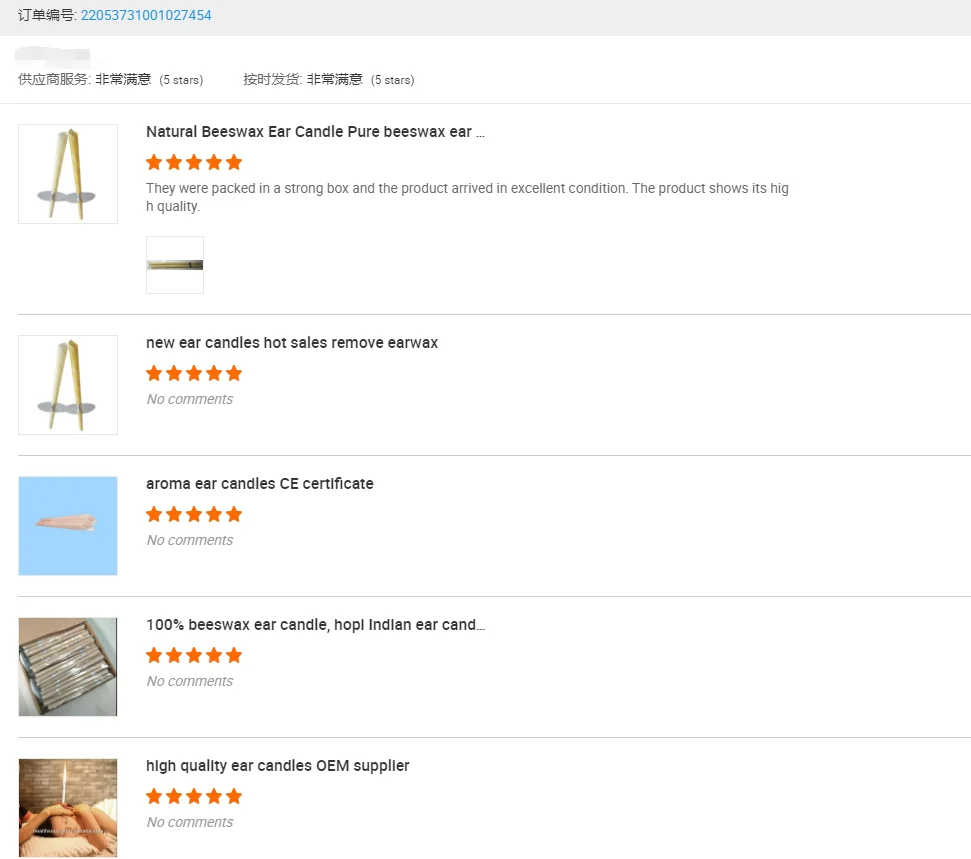Screen dimensions: 971x859
Task: Click the review photo attached to first review
Action: pyautogui.click(x=175, y=265)
